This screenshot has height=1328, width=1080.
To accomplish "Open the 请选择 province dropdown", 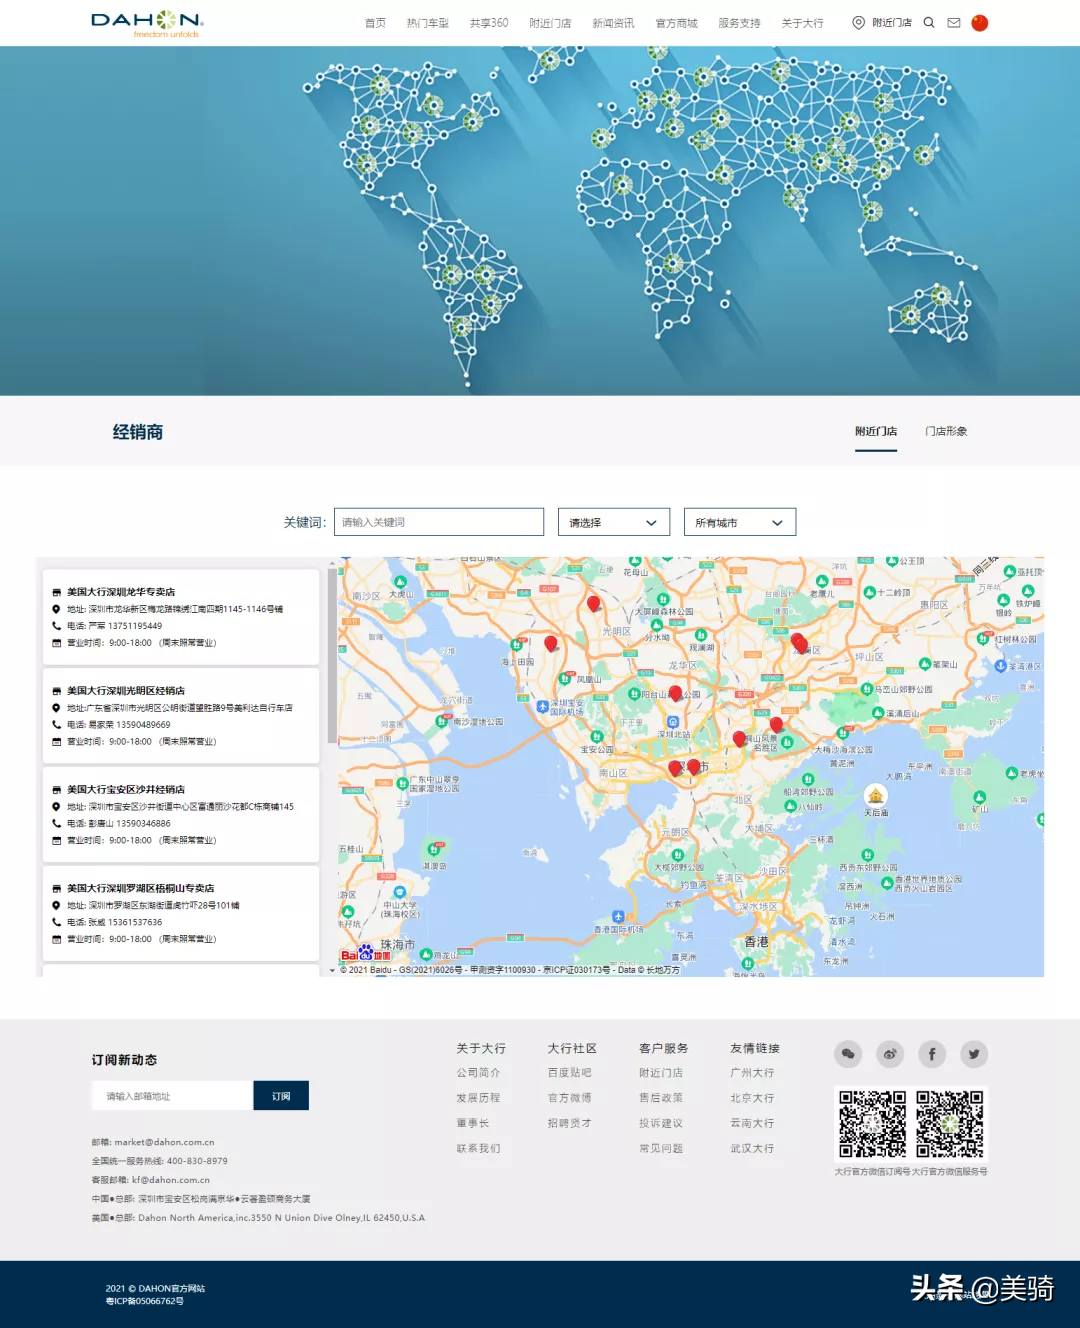I will pos(614,522).
